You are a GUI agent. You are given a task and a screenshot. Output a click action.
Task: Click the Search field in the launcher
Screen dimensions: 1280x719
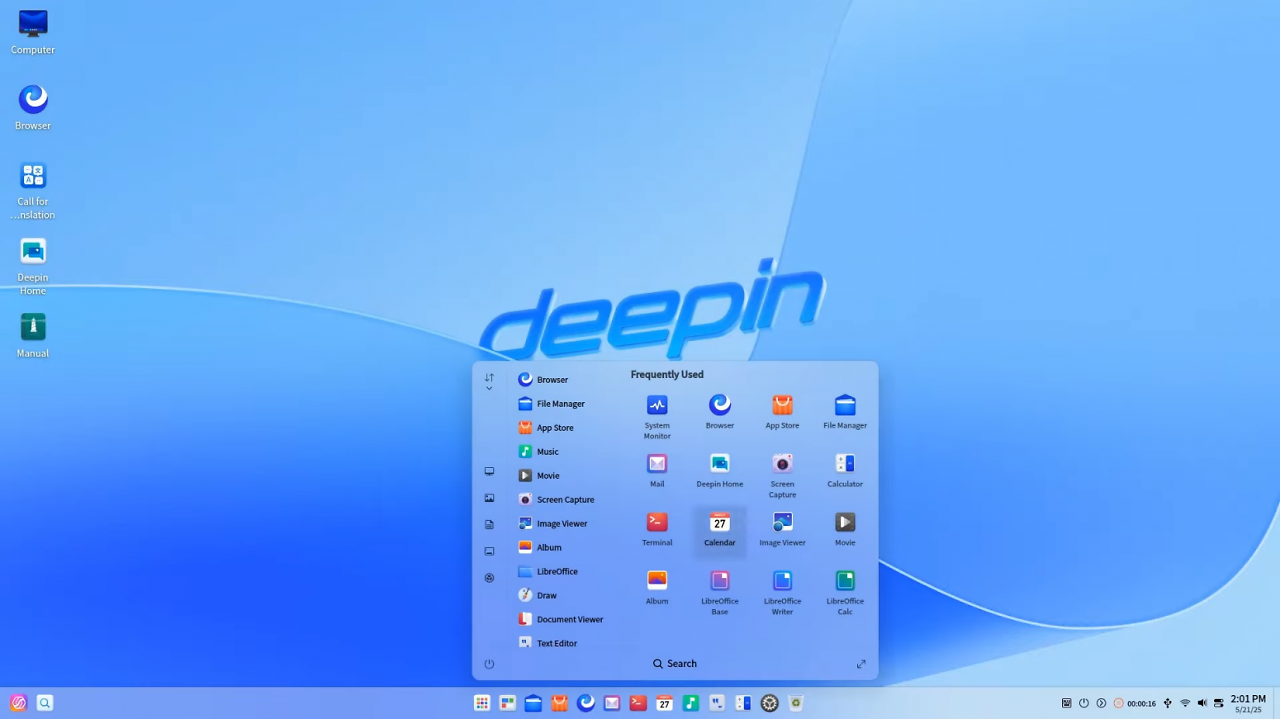675,664
